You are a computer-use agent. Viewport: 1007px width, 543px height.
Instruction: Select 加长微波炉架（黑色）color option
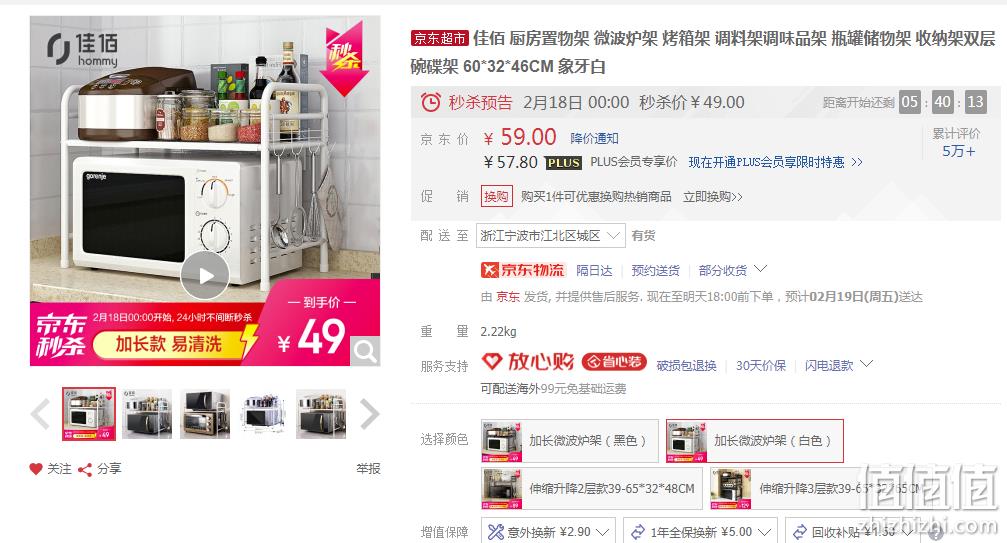point(570,441)
